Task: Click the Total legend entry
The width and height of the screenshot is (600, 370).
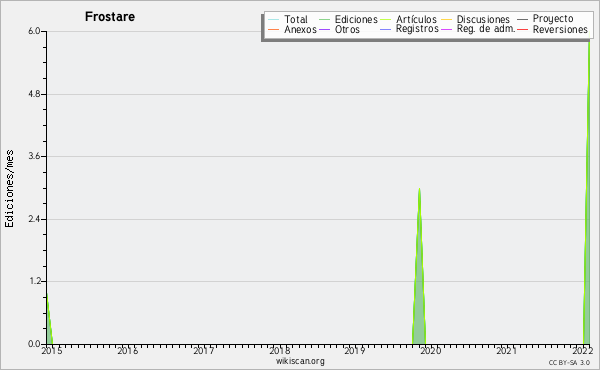Action: pos(288,19)
